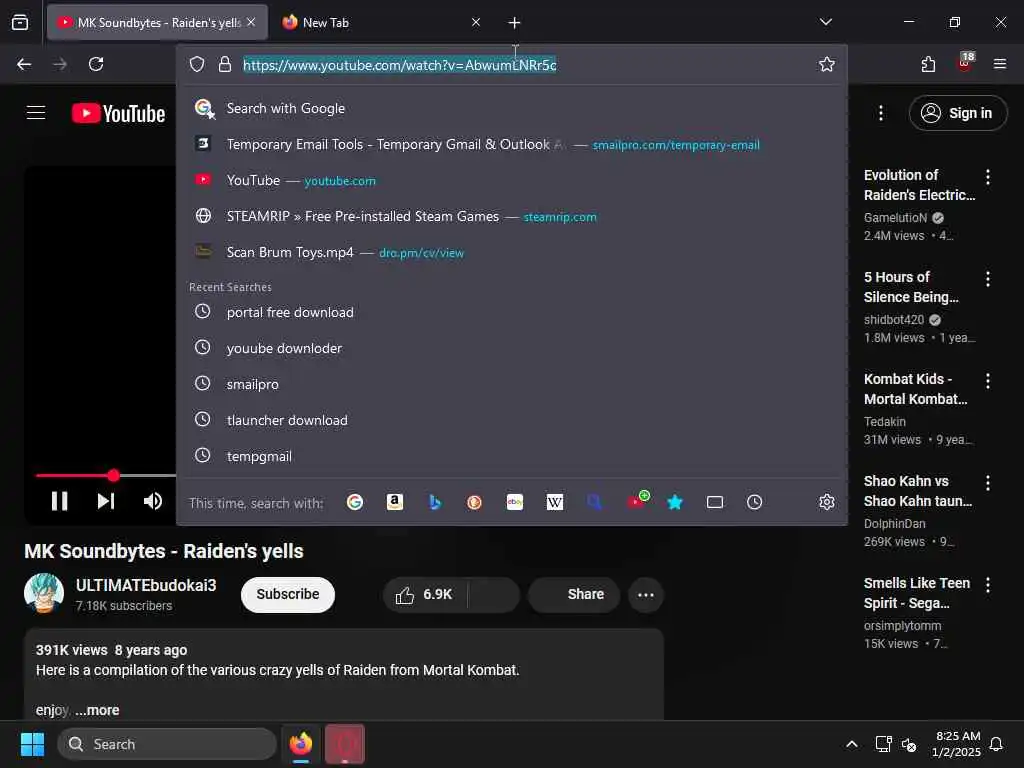Open tracking protection shield icon

tap(197, 64)
